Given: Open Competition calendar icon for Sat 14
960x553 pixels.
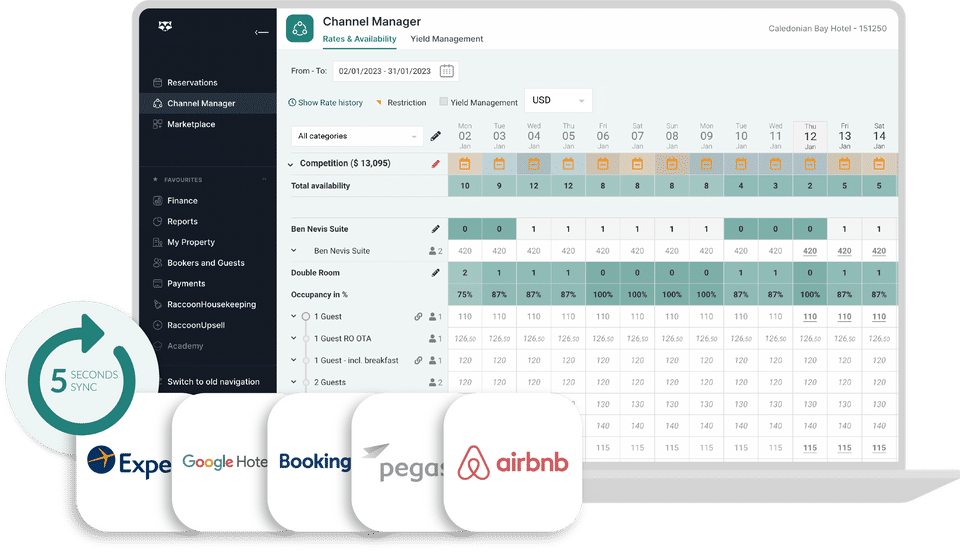Looking at the screenshot, I should [x=879, y=164].
